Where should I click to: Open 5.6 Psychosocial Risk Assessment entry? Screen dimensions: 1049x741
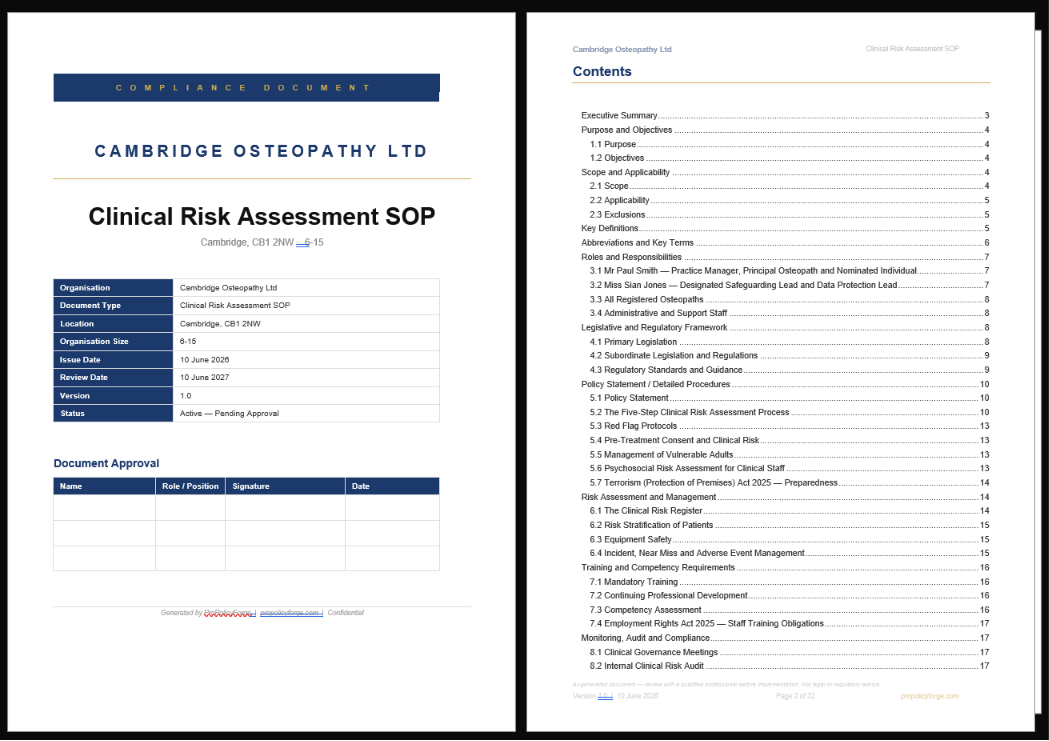pos(789,468)
